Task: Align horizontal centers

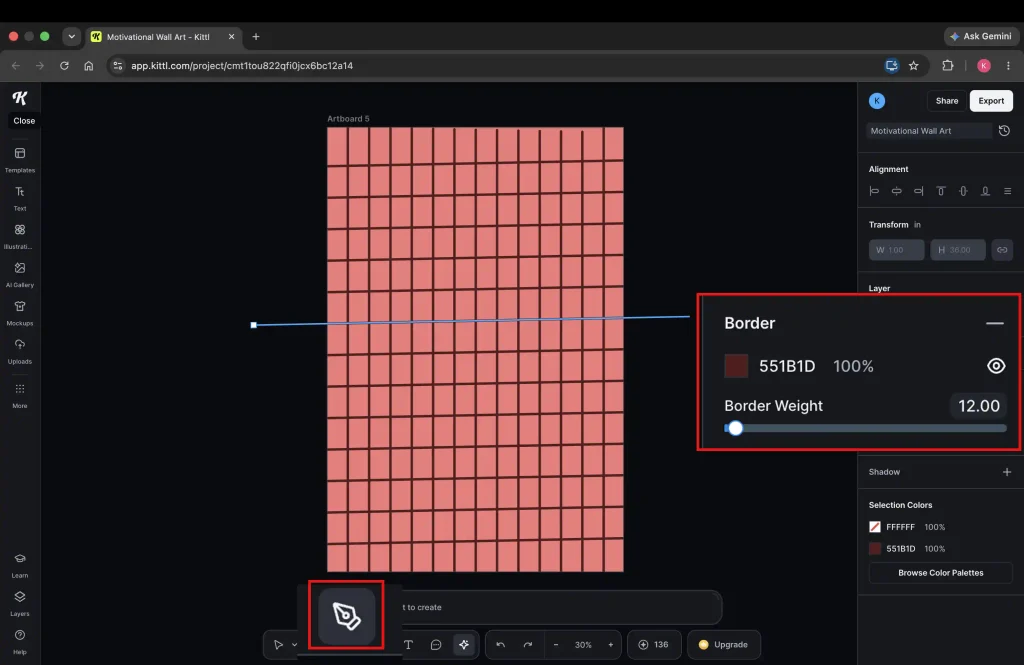Action: point(897,191)
